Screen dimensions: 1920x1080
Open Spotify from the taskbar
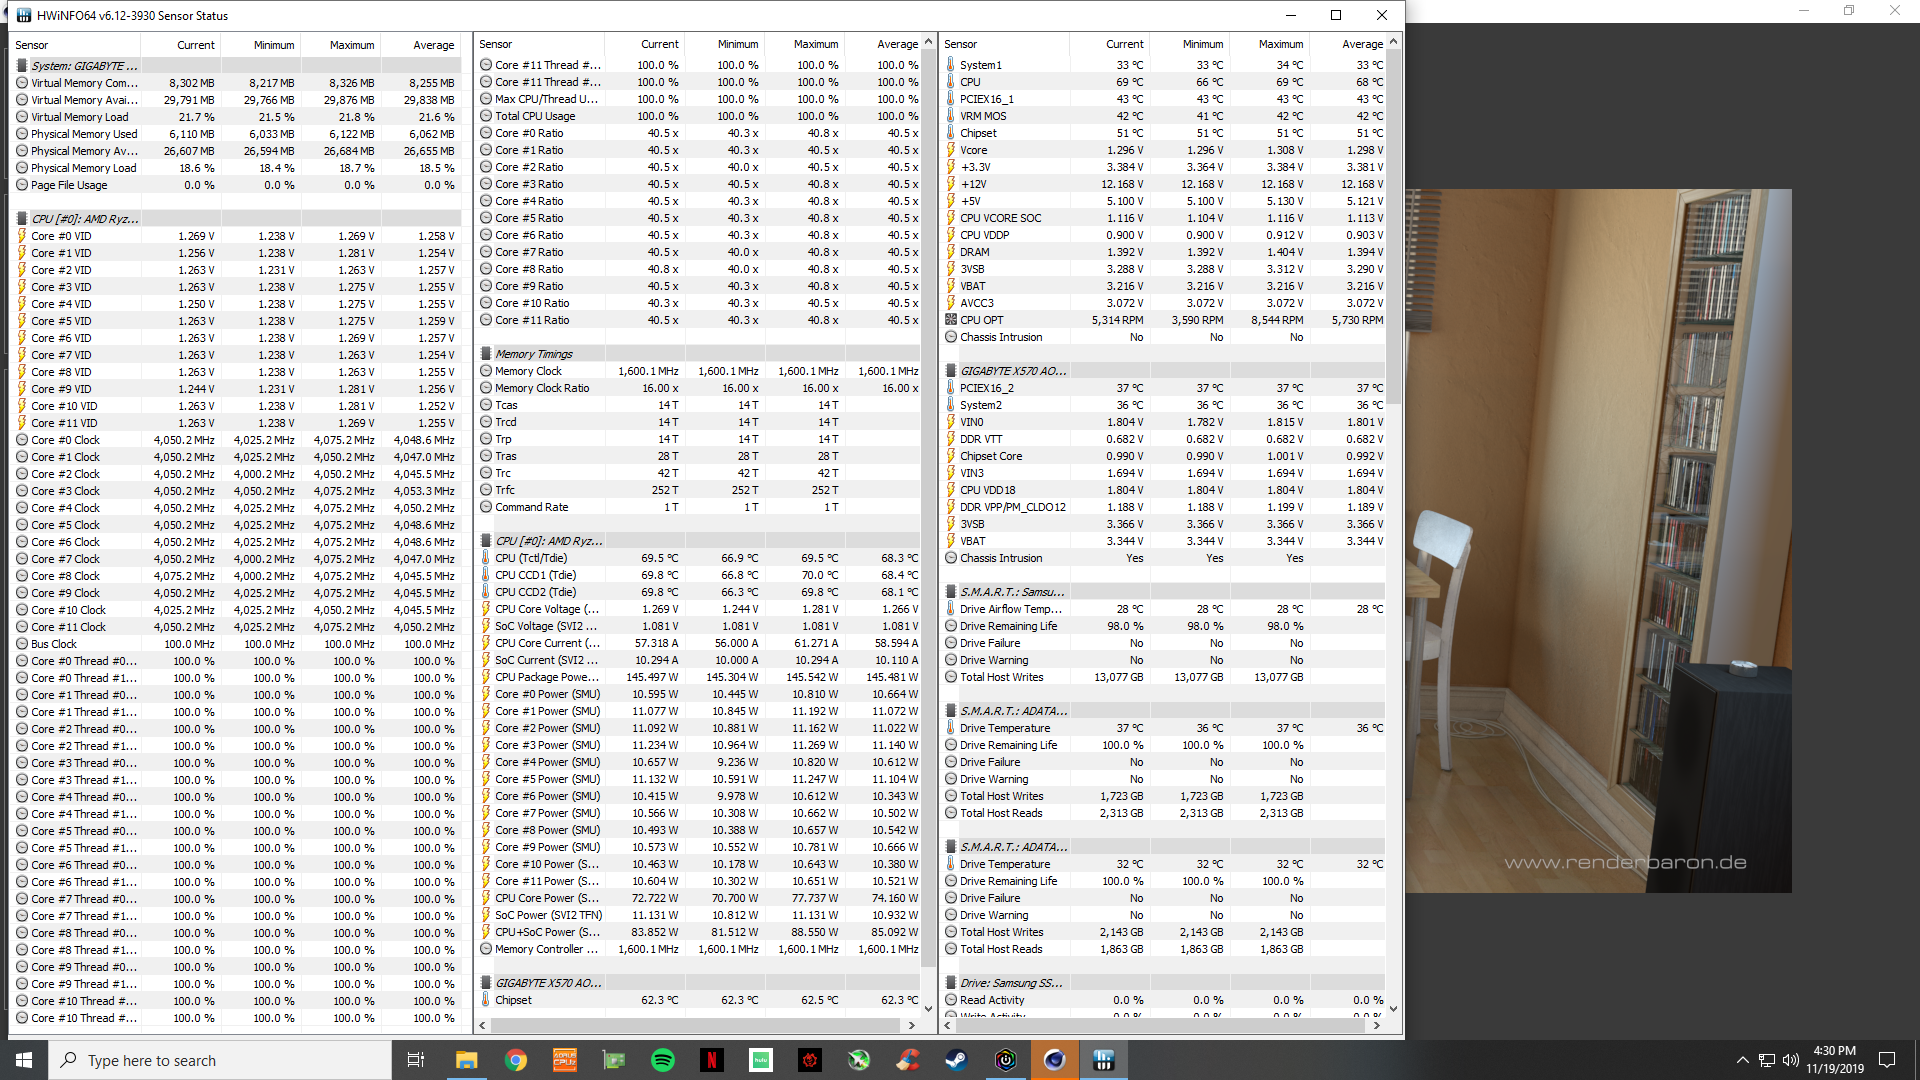(663, 1060)
